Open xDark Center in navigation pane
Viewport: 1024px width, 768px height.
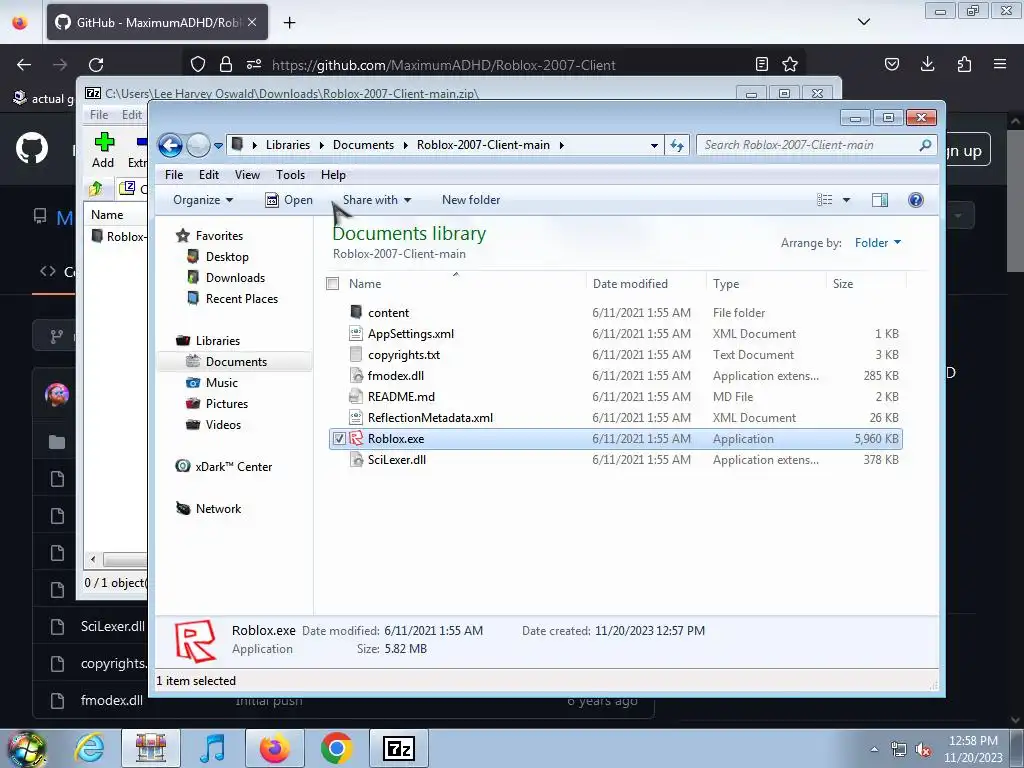point(233,467)
